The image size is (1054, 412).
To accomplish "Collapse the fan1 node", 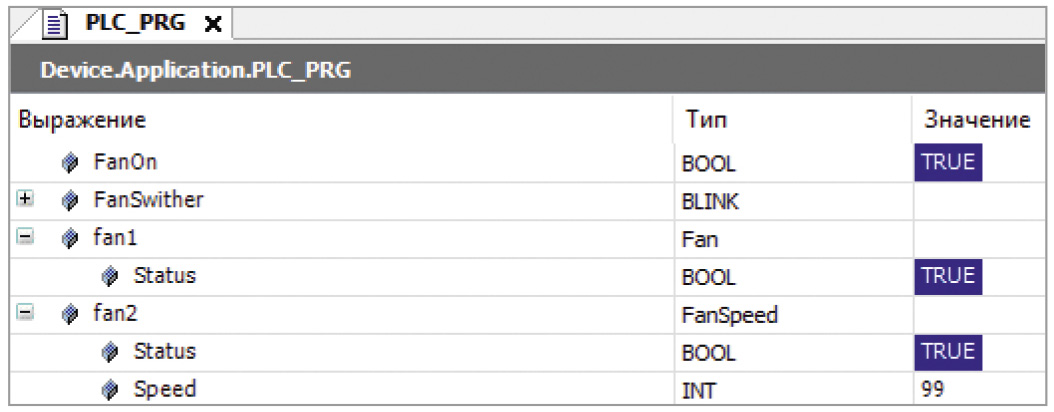I will tap(25, 238).
